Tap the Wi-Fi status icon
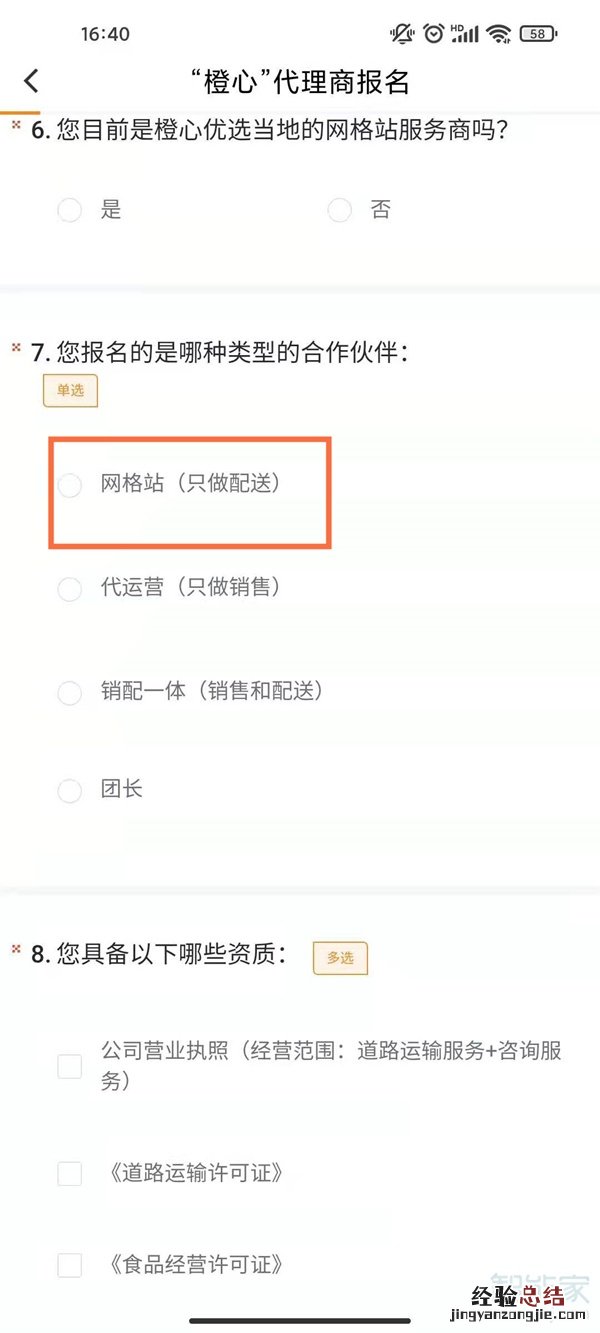Image resolution: width=600 pixels, height=1333 pixels. (x=497, y=34)
